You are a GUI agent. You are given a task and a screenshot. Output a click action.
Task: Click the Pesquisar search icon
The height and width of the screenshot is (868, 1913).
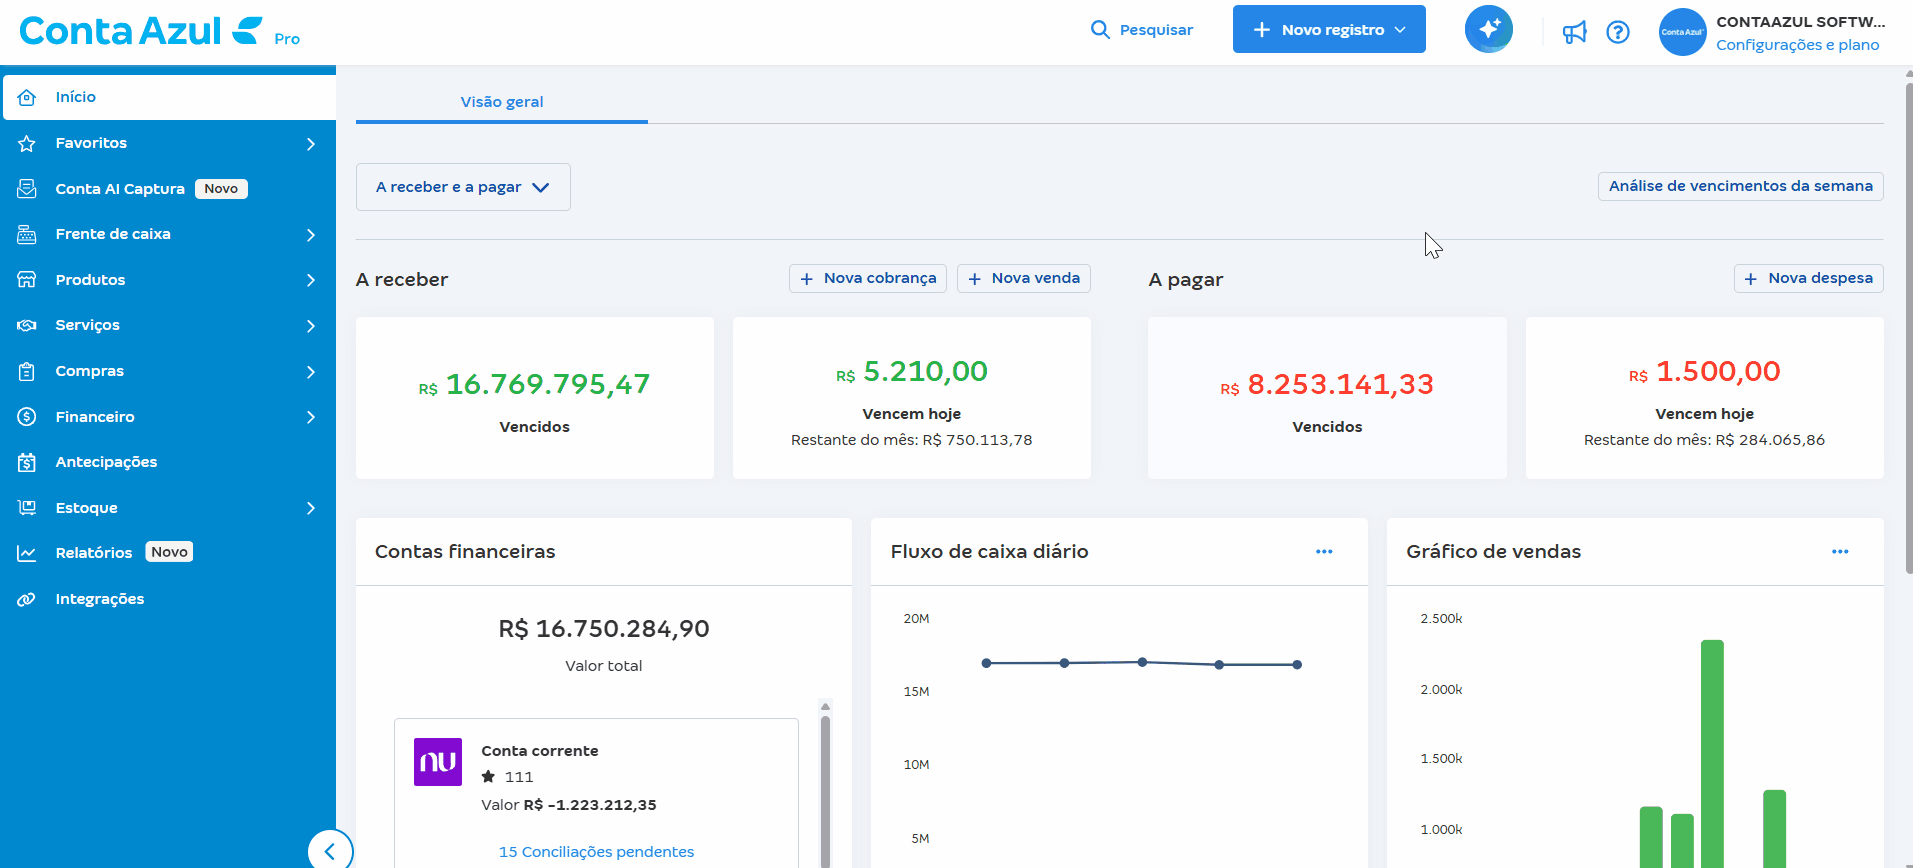point(1100,30)
